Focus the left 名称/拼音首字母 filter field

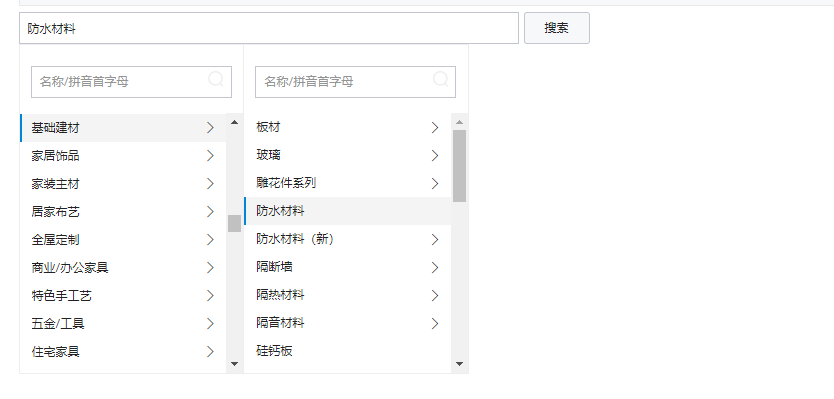(131, 82)
